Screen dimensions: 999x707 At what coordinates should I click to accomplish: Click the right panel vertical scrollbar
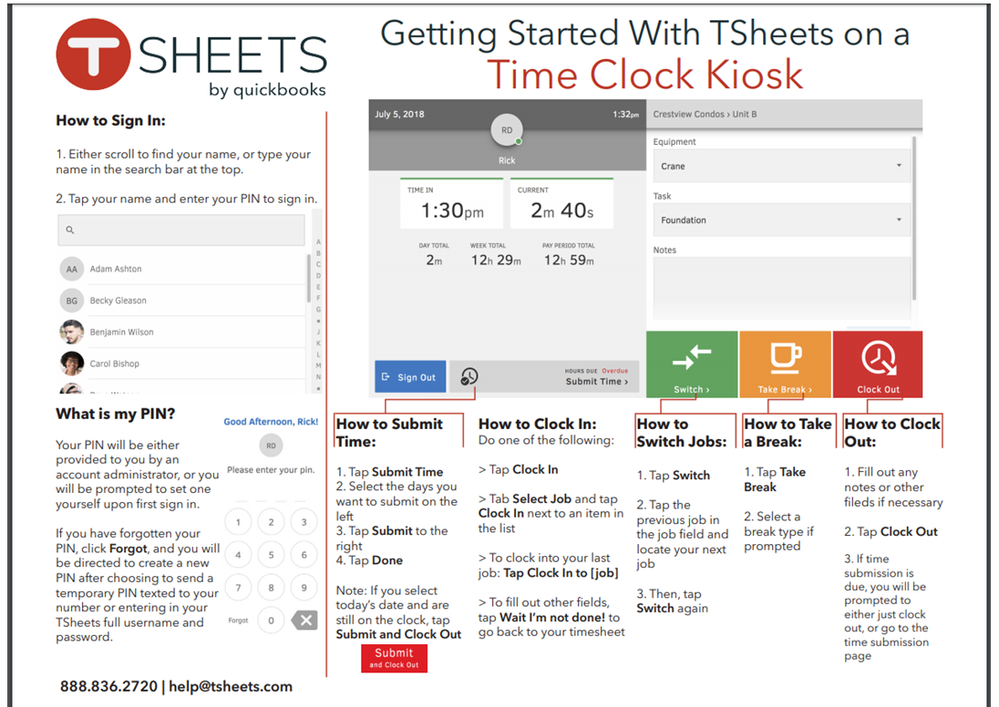click(x=914, y=218)
